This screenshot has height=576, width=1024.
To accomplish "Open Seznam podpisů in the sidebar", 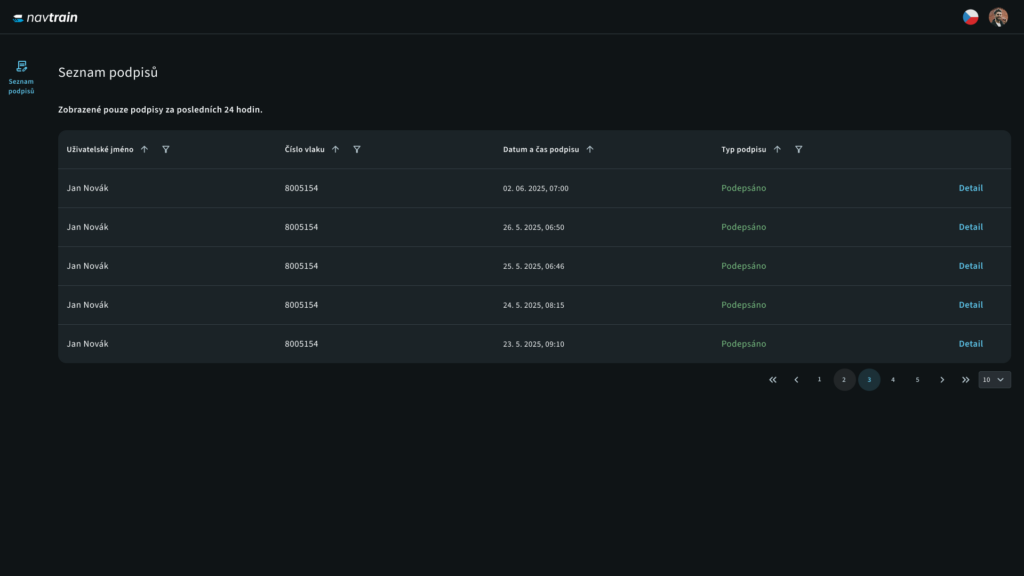I will 21,77.
